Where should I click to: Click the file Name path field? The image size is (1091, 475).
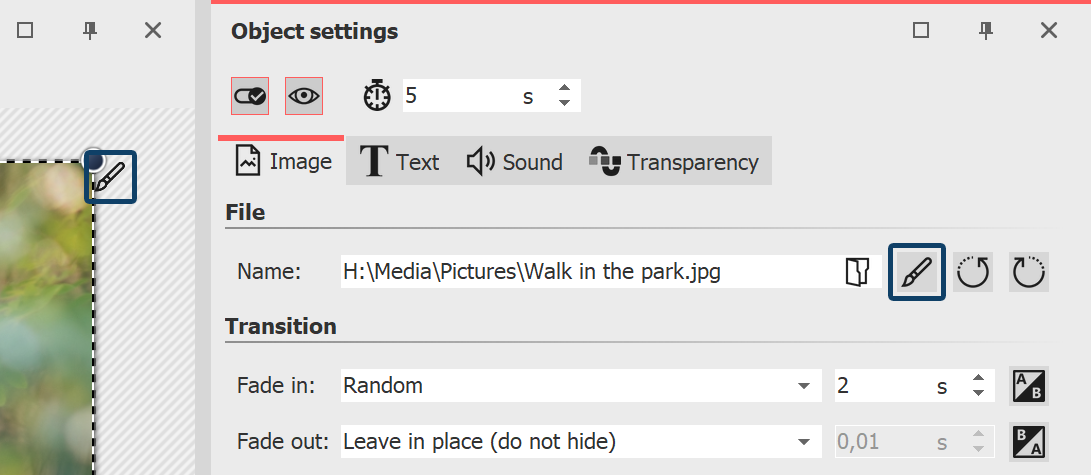[590, 272]
